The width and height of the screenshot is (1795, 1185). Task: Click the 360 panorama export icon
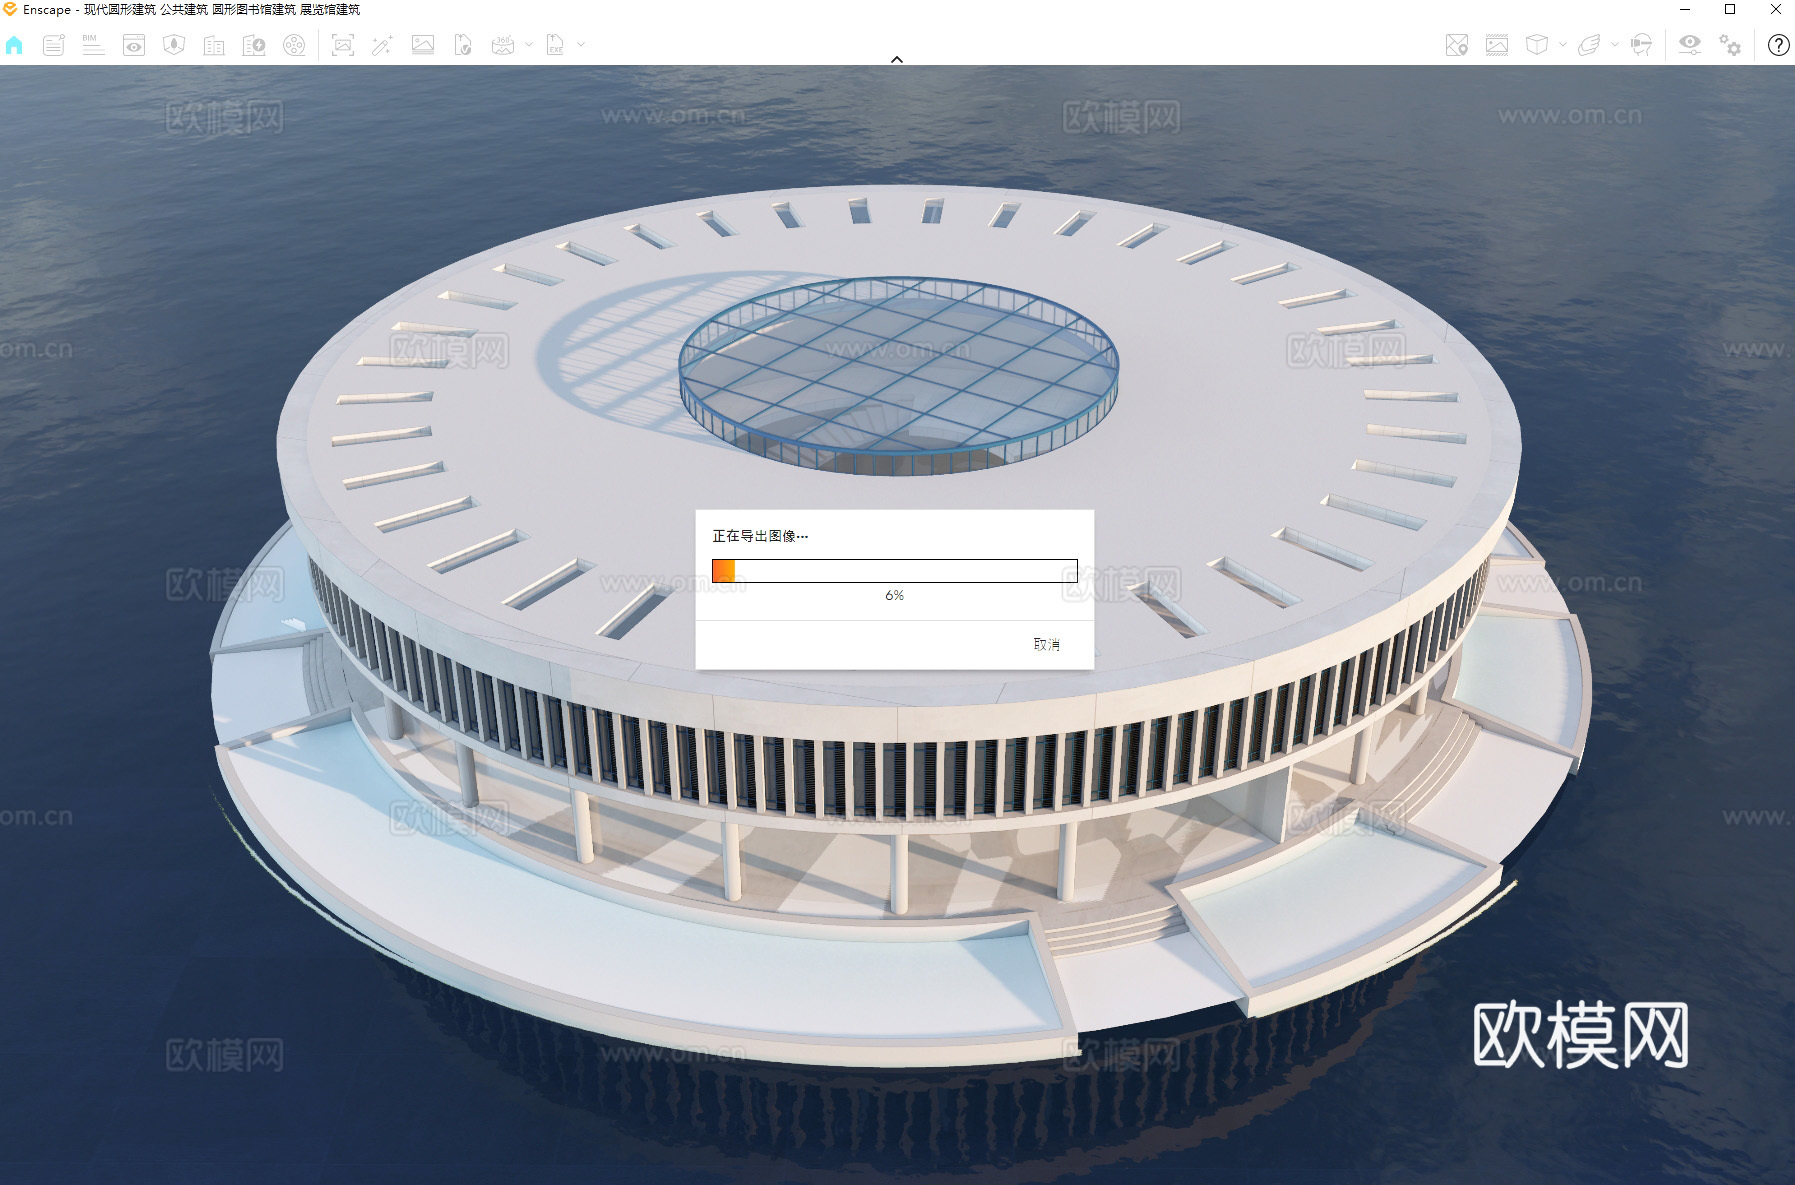(503, 45)
